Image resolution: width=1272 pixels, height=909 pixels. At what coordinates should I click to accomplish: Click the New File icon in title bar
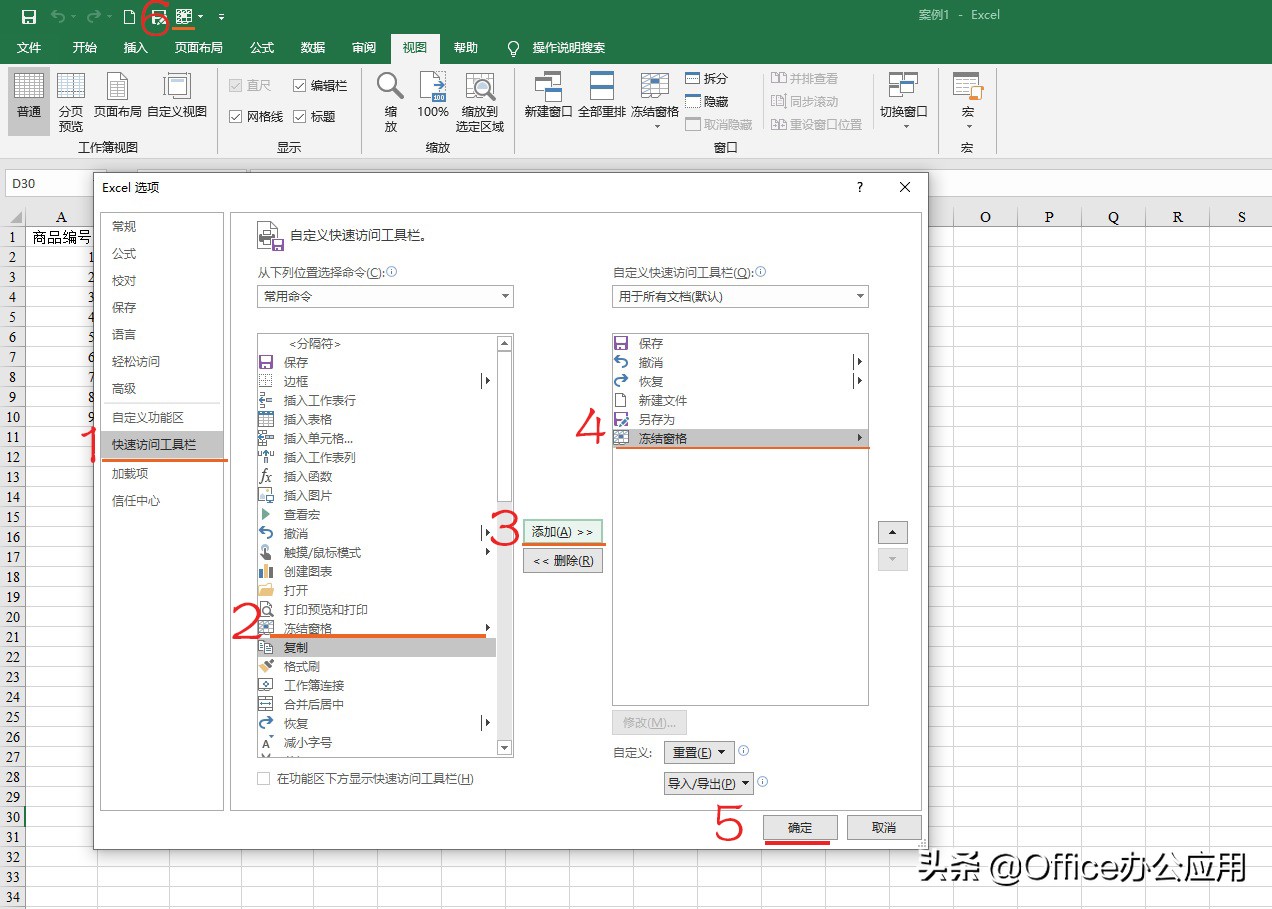128,16
